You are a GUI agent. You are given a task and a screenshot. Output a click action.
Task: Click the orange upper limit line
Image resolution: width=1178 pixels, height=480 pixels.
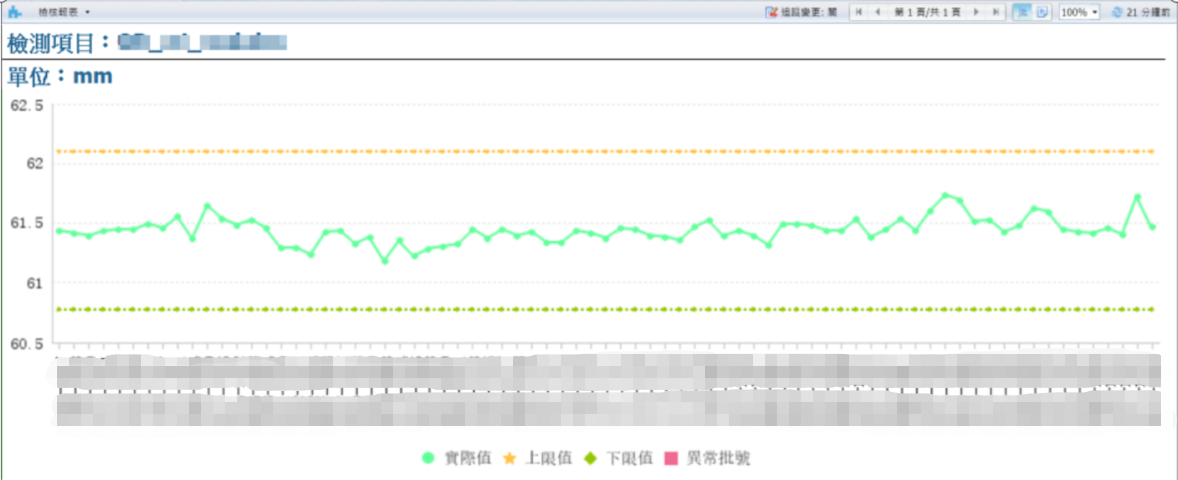[x=600, y=151]
